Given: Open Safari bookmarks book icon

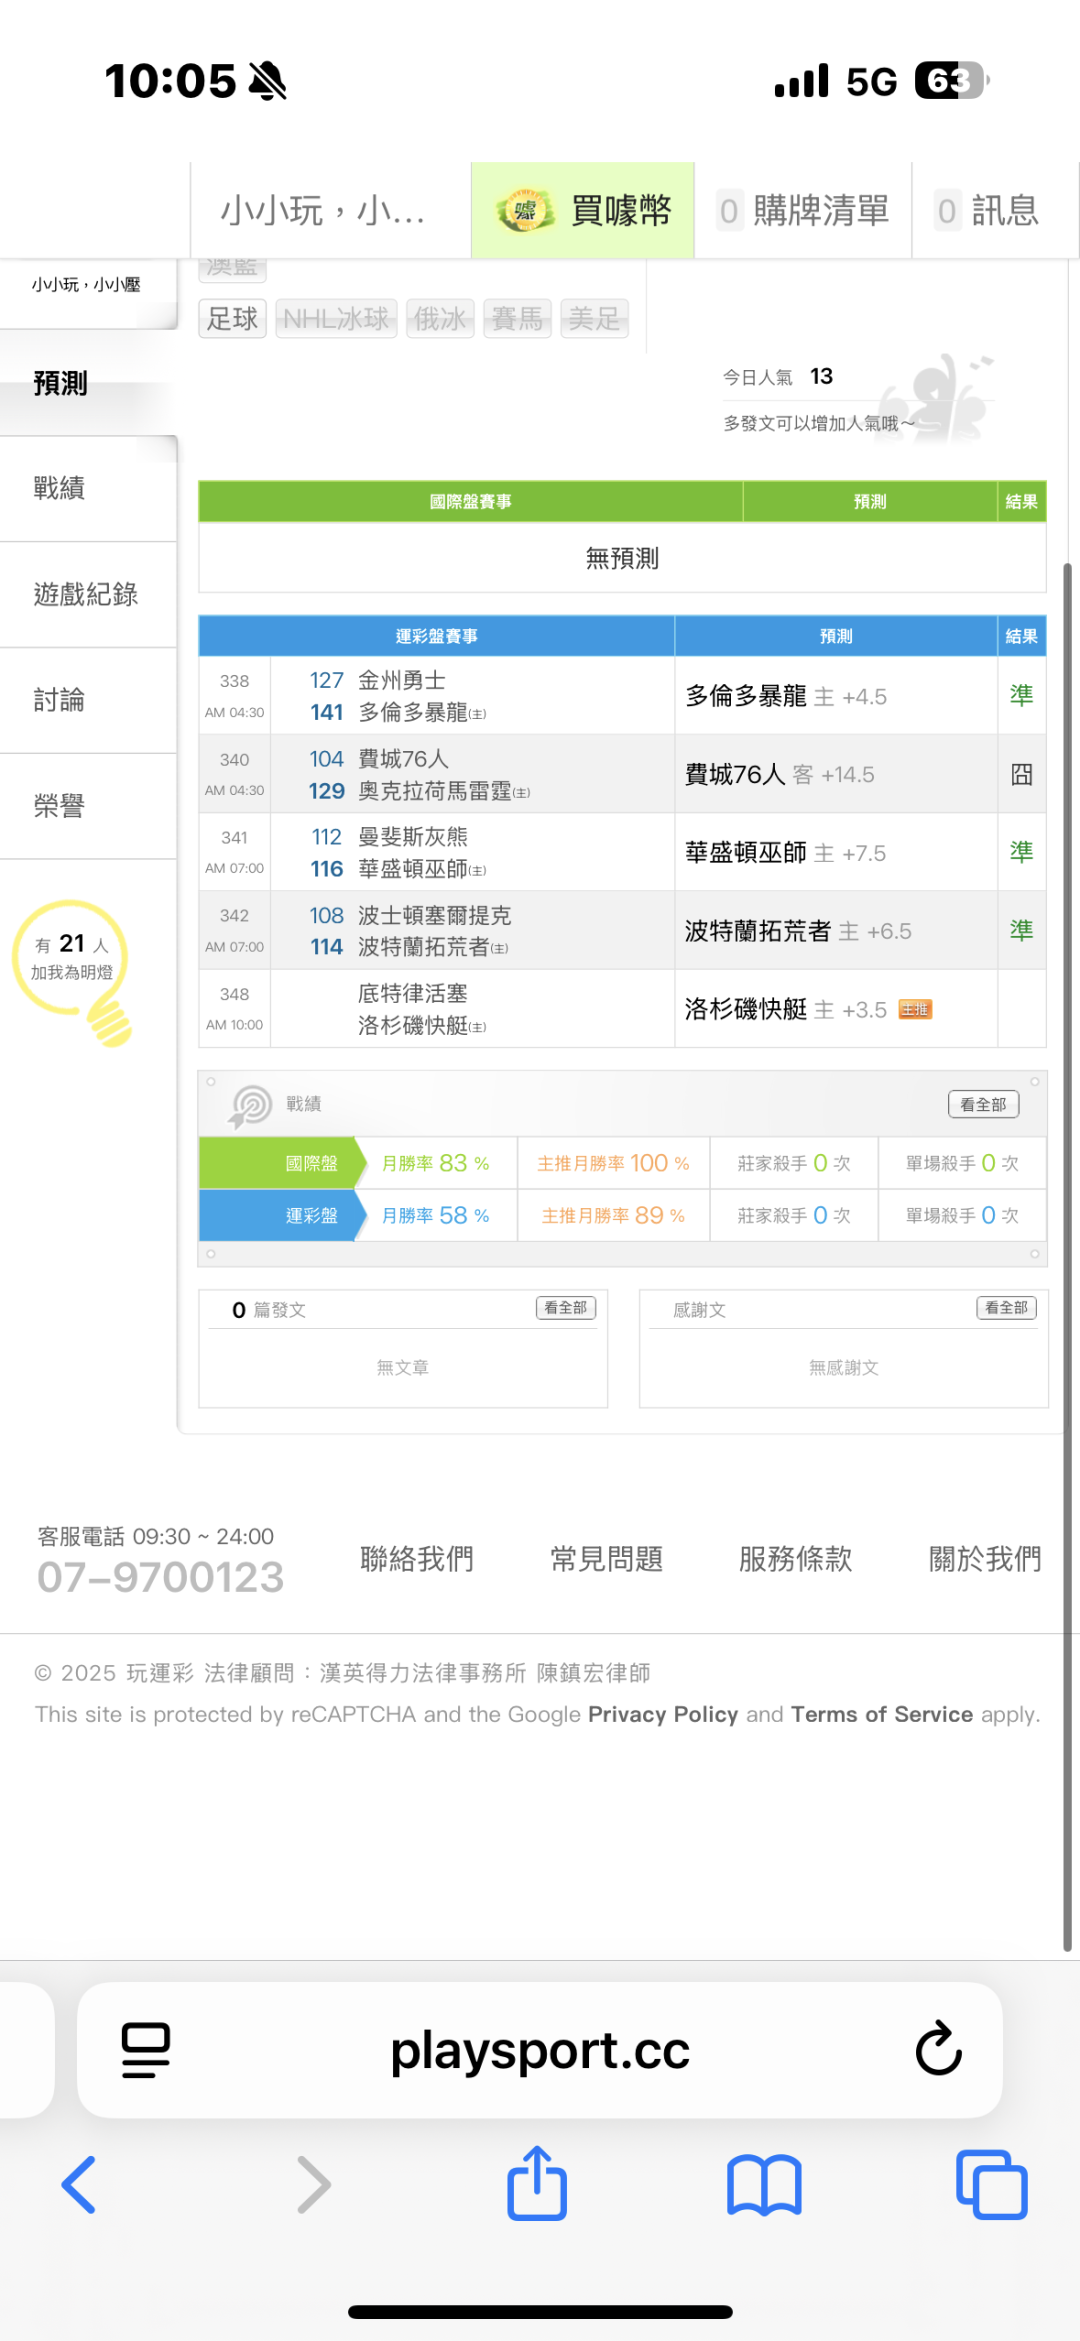Looking at the screenshot, I should [764, 2185].
